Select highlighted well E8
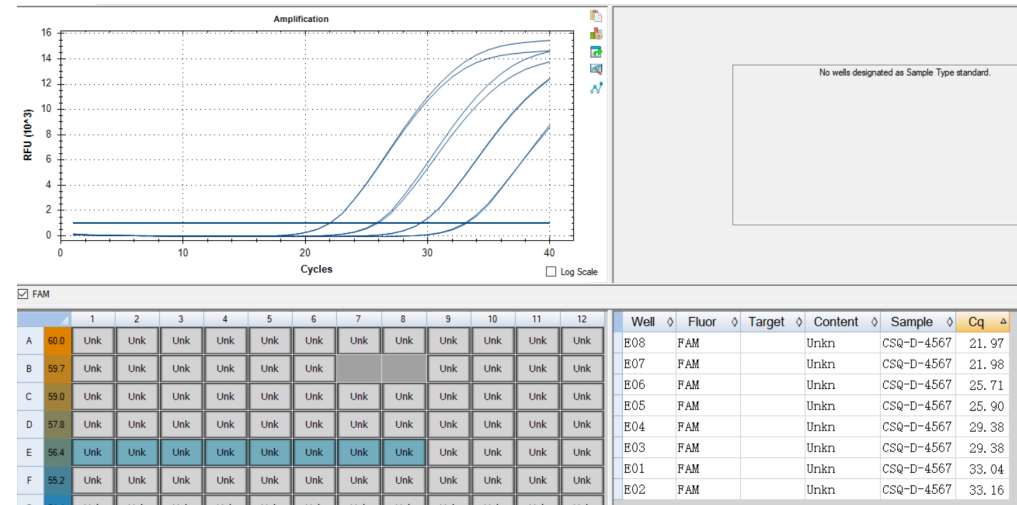 click(403, 452)
